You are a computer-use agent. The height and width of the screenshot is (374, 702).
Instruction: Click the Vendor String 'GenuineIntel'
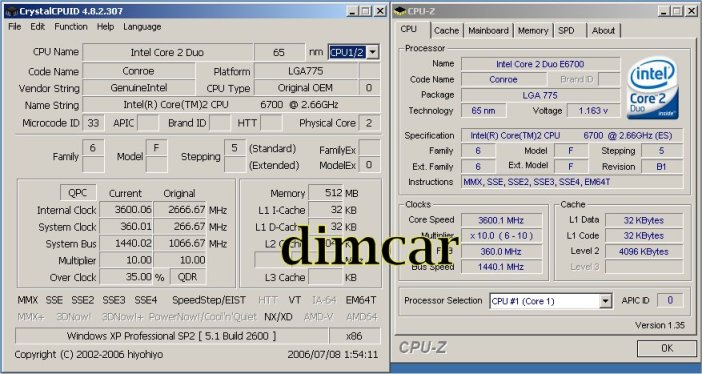coord(138,88)
